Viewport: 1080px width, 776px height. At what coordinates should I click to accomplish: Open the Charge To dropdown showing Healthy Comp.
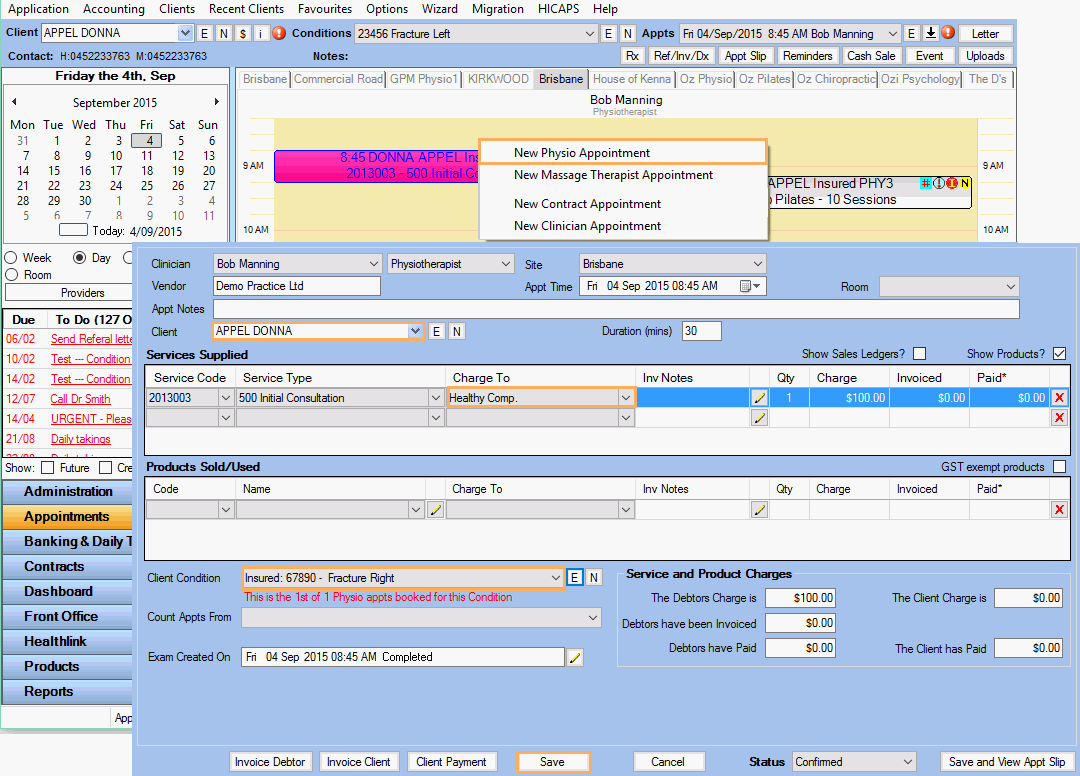(x=624, y=397)
